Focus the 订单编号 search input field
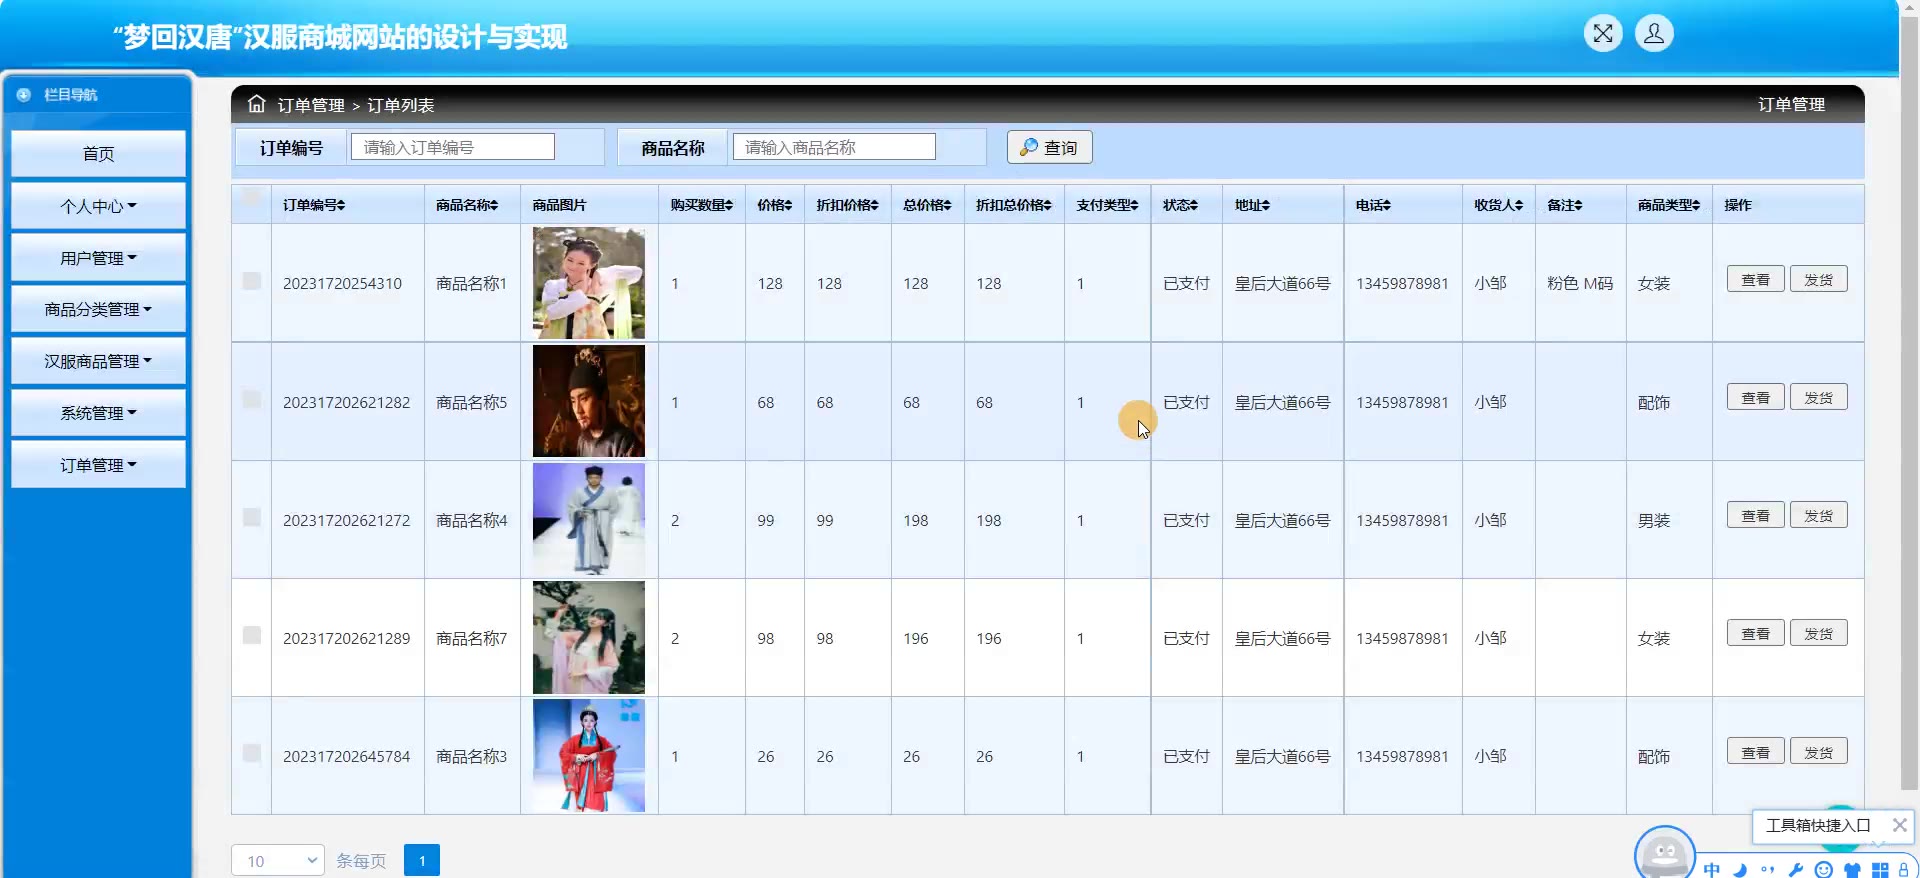1920x878 pixels. click(452, 147)
